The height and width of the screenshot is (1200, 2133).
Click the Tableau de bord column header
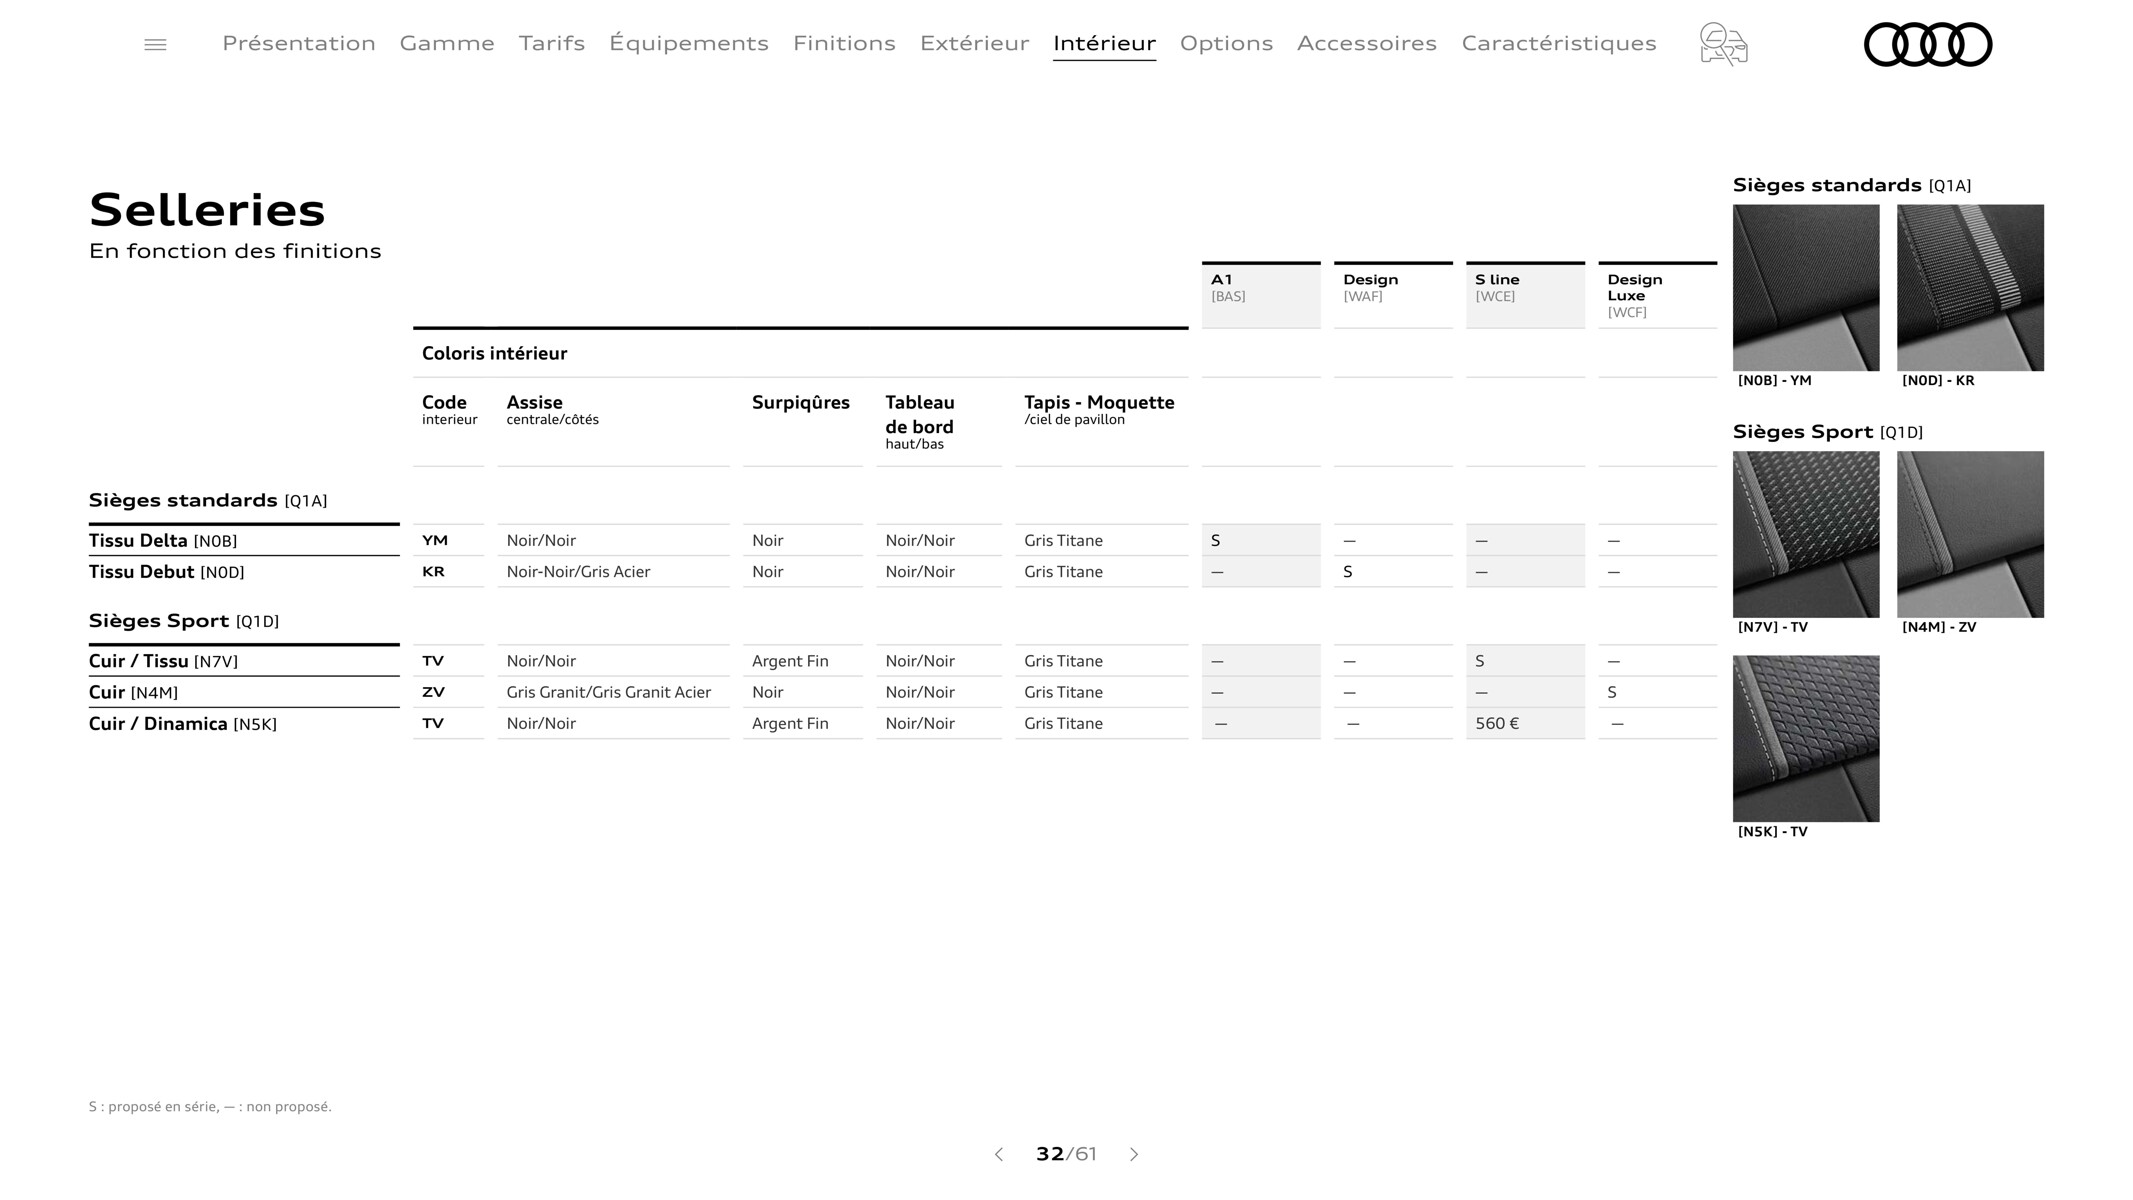pos(920,421)
